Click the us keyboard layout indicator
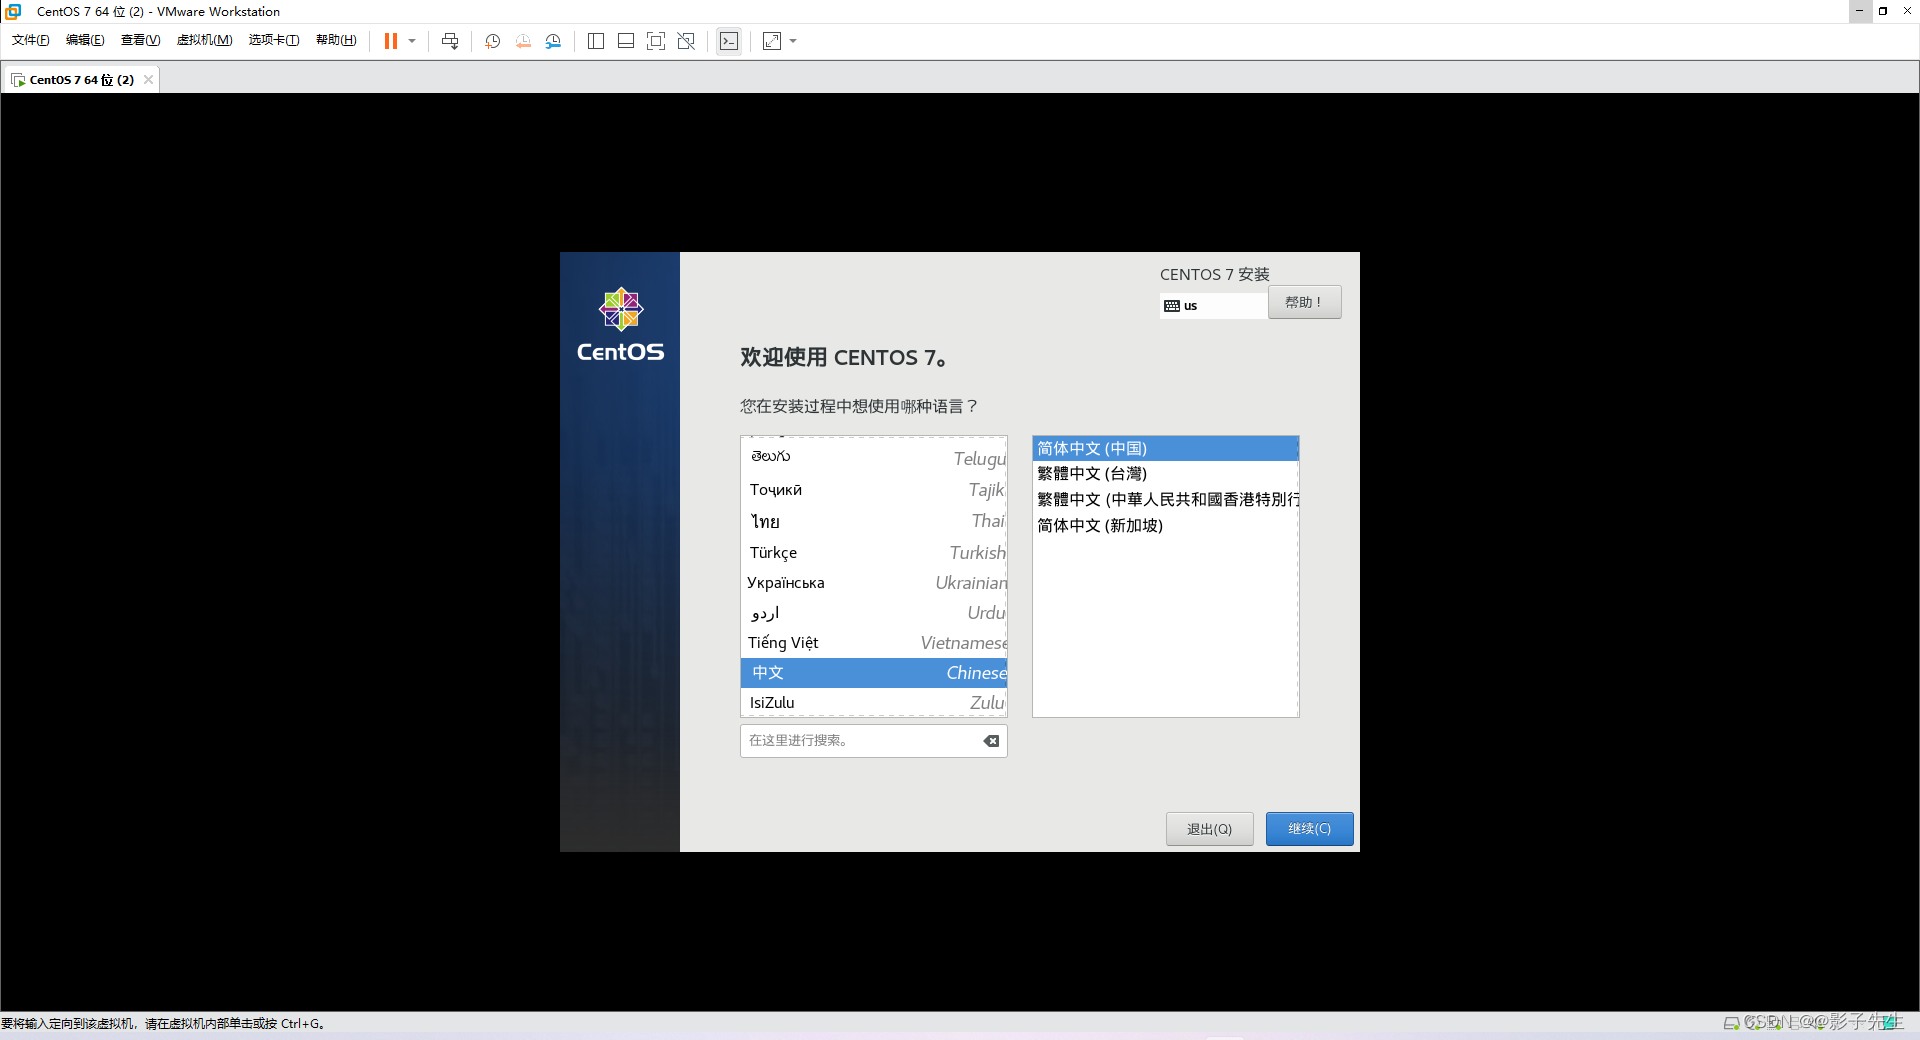The width and height of the screenshot is (1920, 1040). (x=1213, y=306)
